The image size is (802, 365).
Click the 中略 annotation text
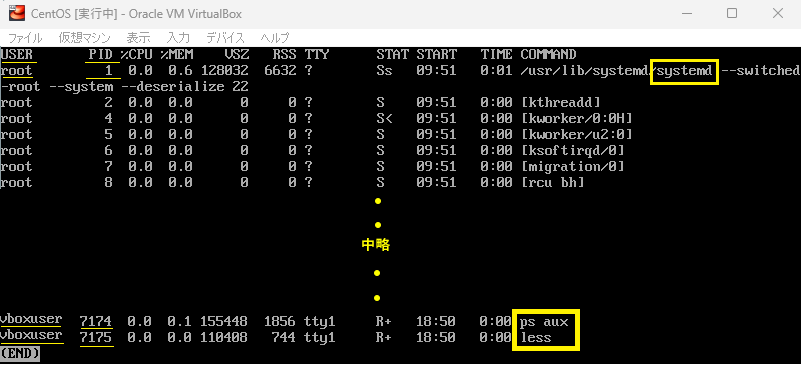[376, 245]
